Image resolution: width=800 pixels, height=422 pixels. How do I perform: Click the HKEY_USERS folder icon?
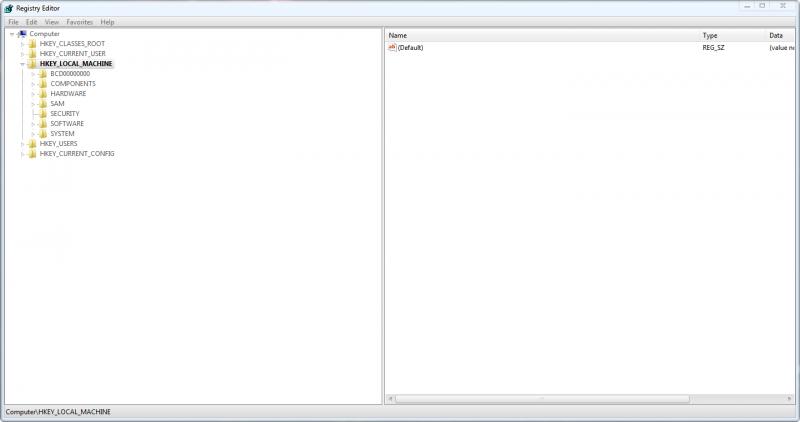(x=32, y=143)
